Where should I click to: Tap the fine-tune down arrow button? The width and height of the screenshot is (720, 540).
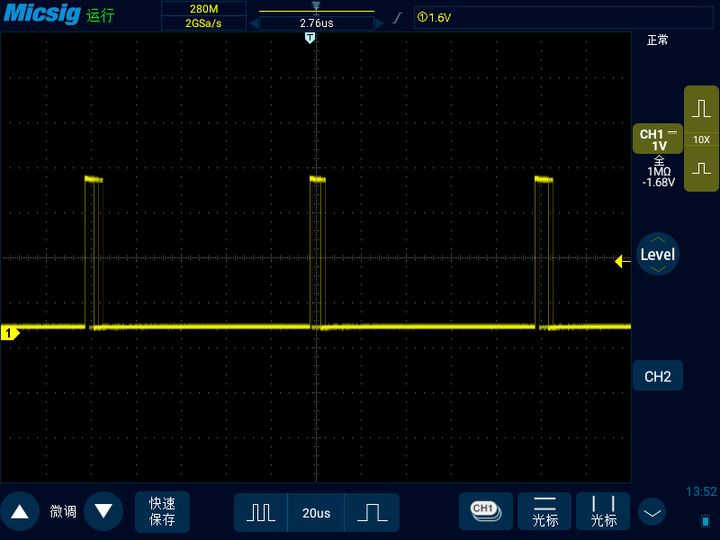[x=103, y=512]
